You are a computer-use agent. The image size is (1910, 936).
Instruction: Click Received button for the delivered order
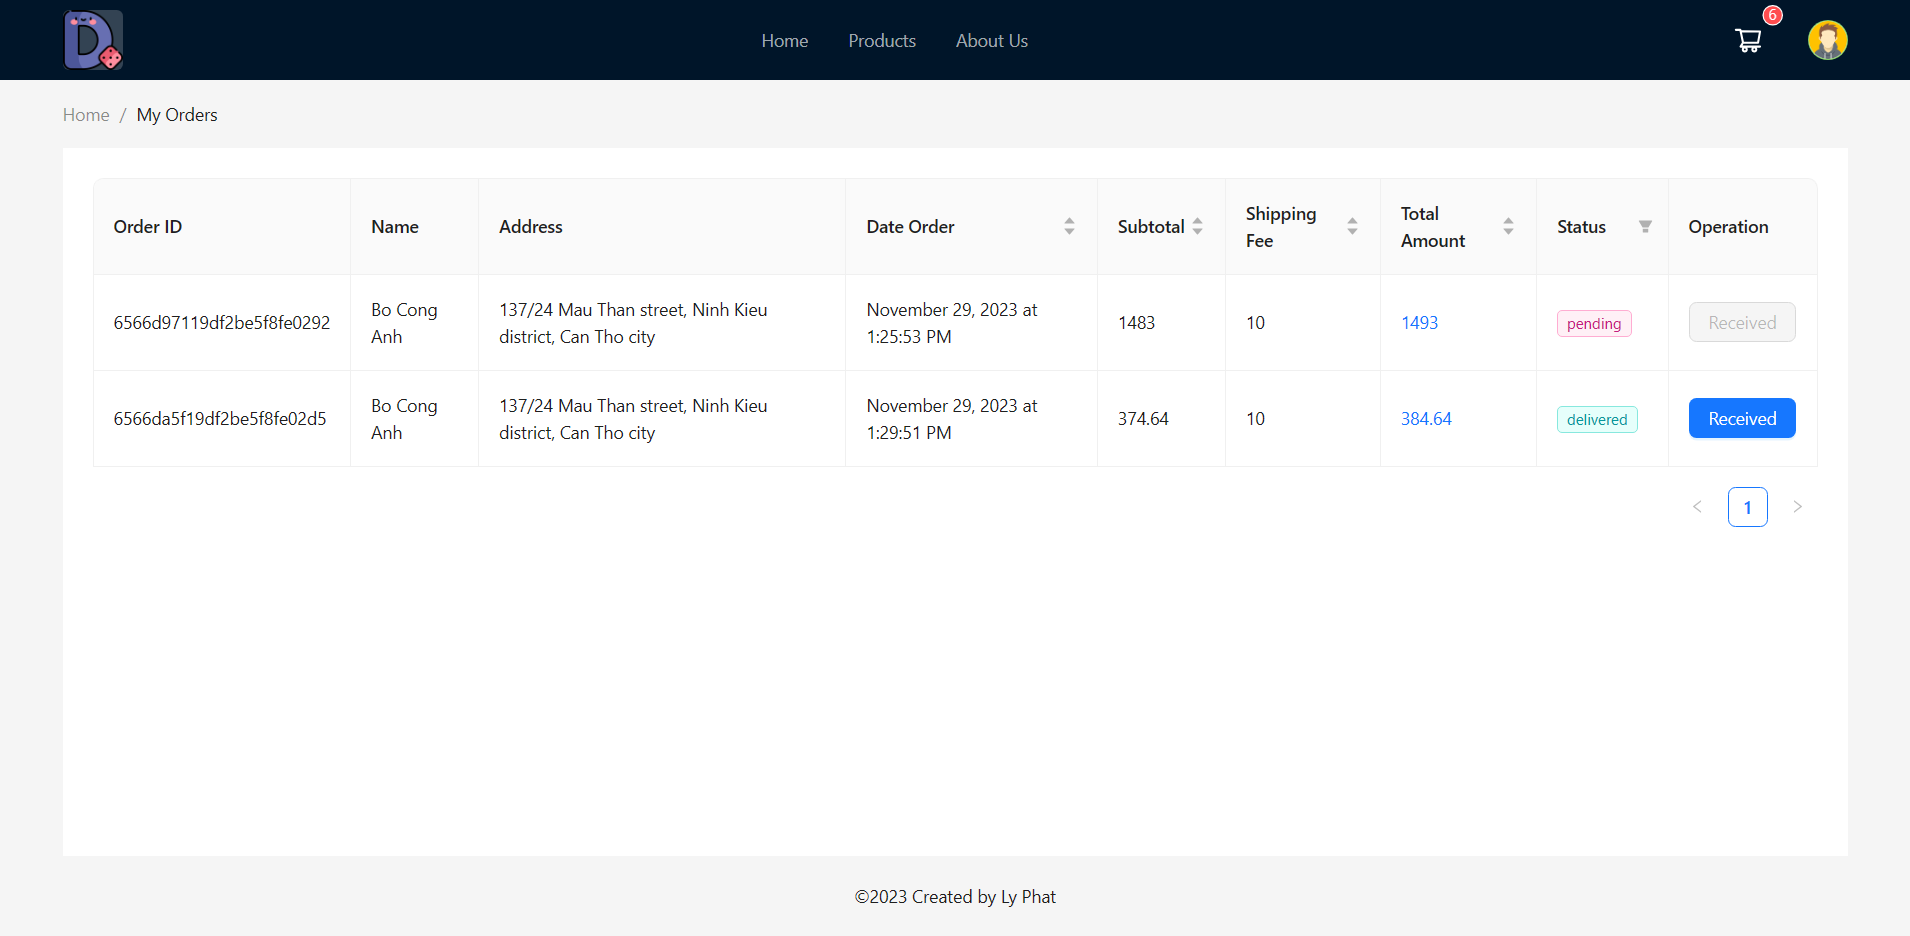[x=1741, y=418]
